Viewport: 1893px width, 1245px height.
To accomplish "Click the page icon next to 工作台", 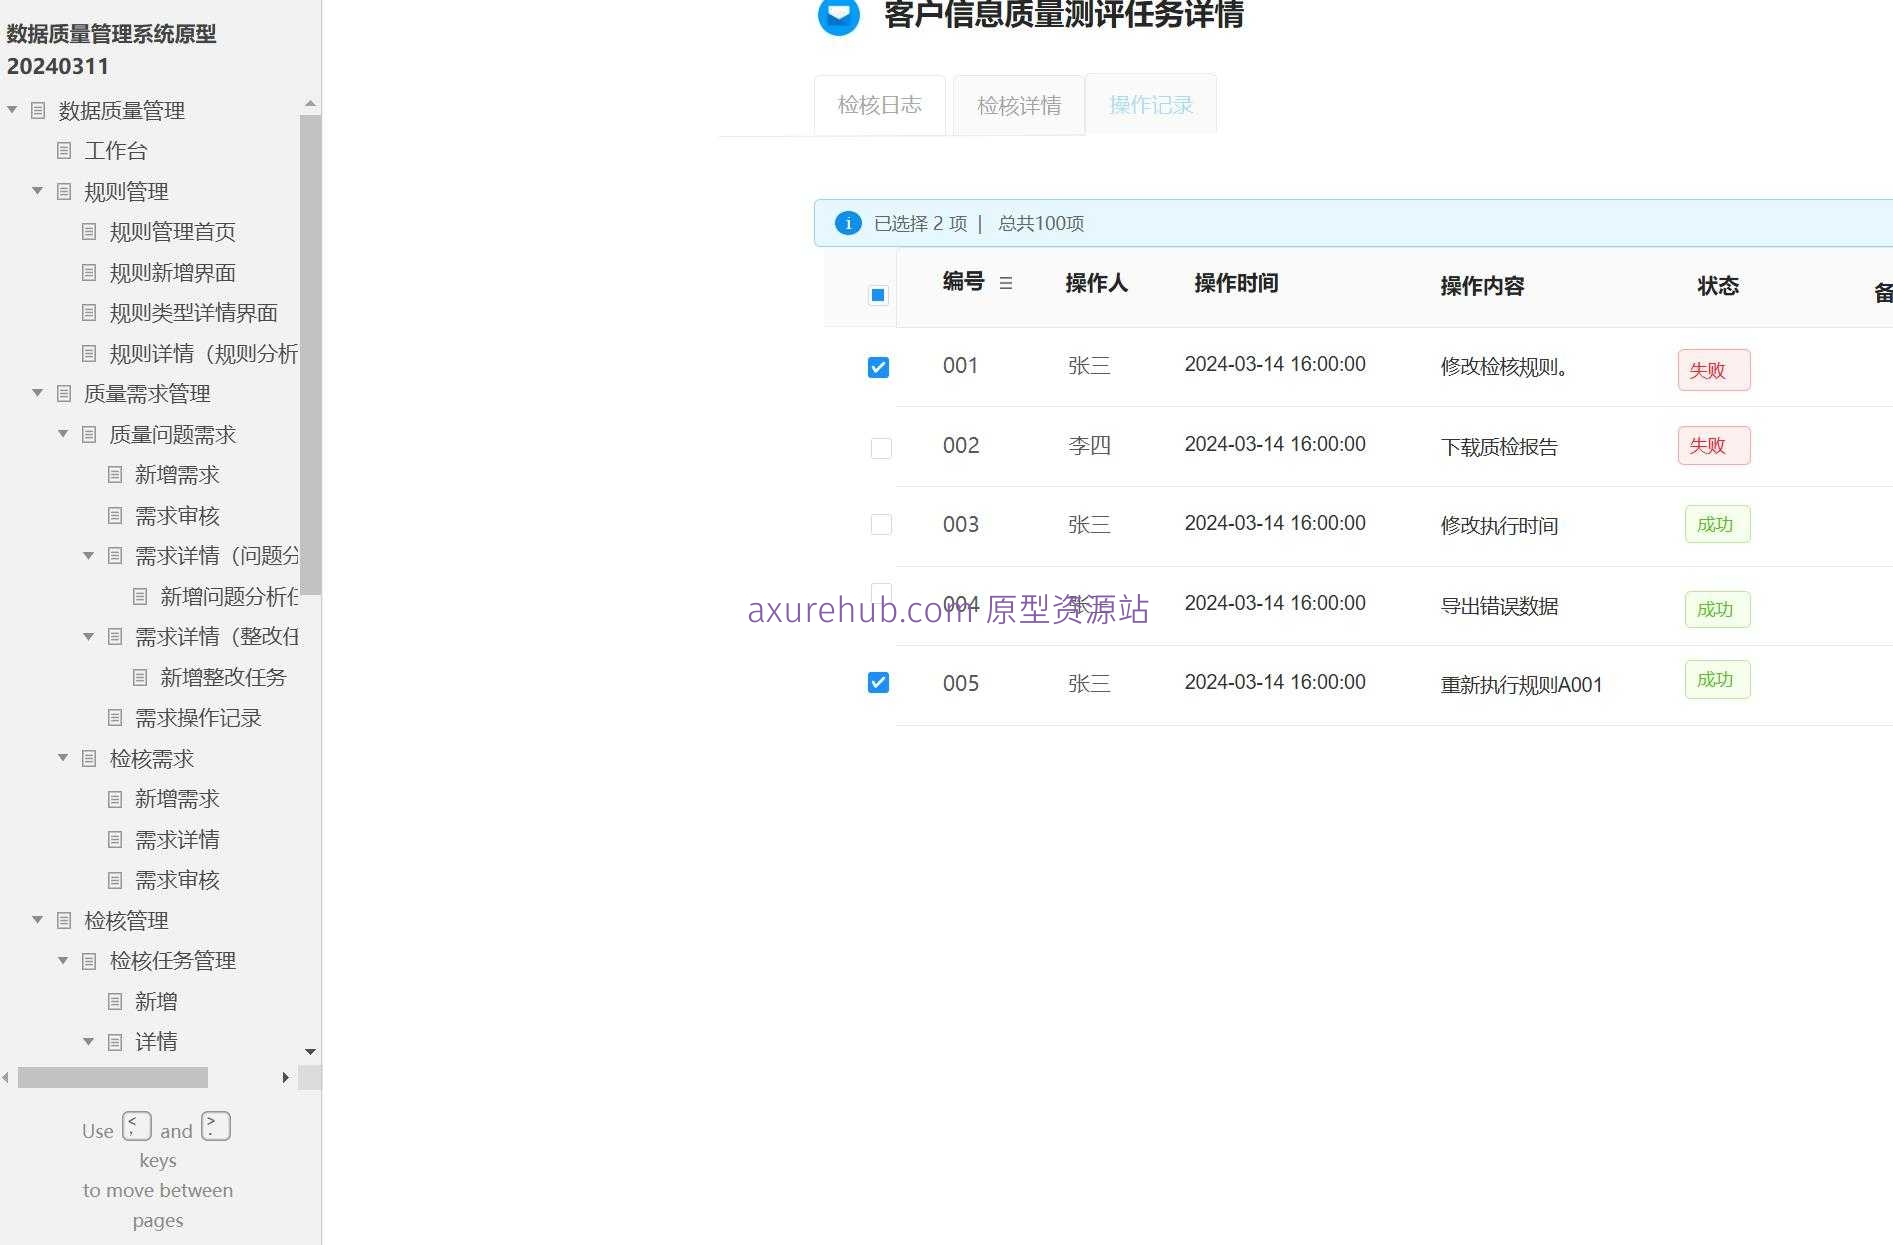I will [65, 150].
